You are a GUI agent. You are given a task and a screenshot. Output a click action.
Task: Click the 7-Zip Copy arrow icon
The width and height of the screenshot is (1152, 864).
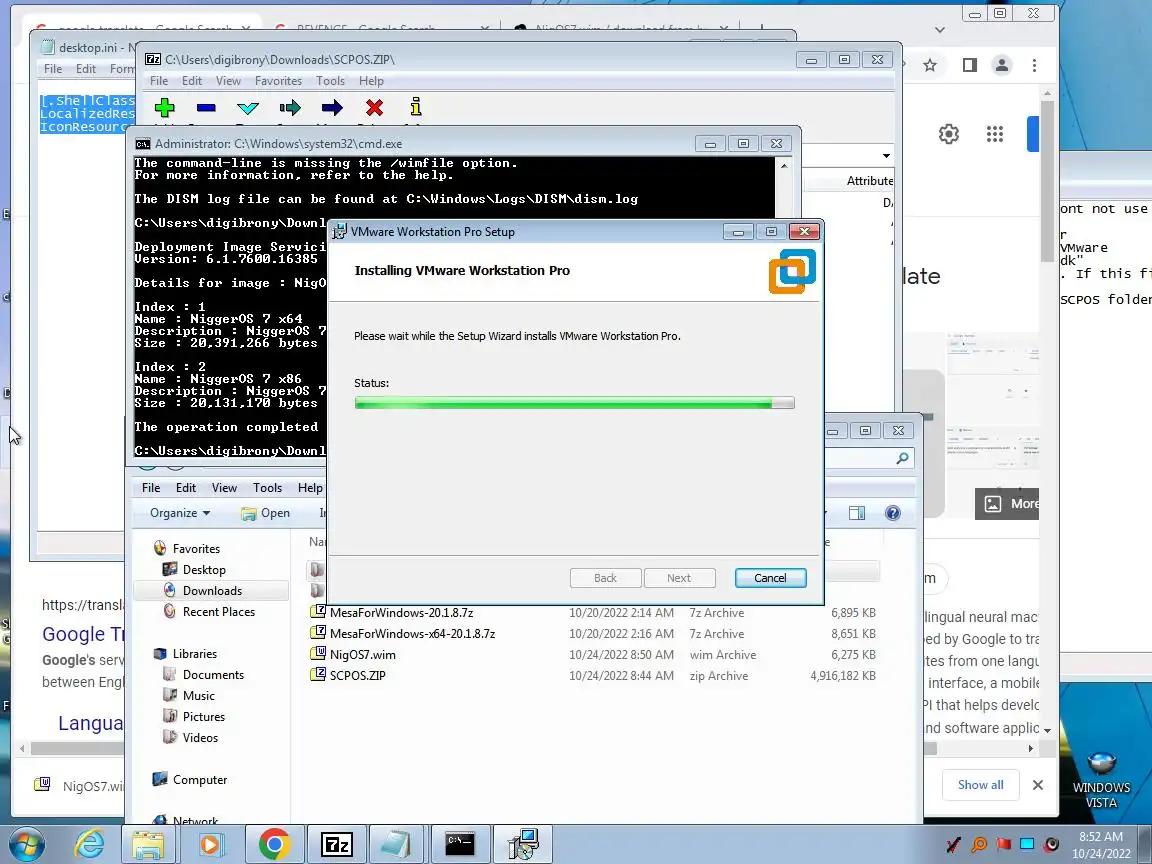290,108
